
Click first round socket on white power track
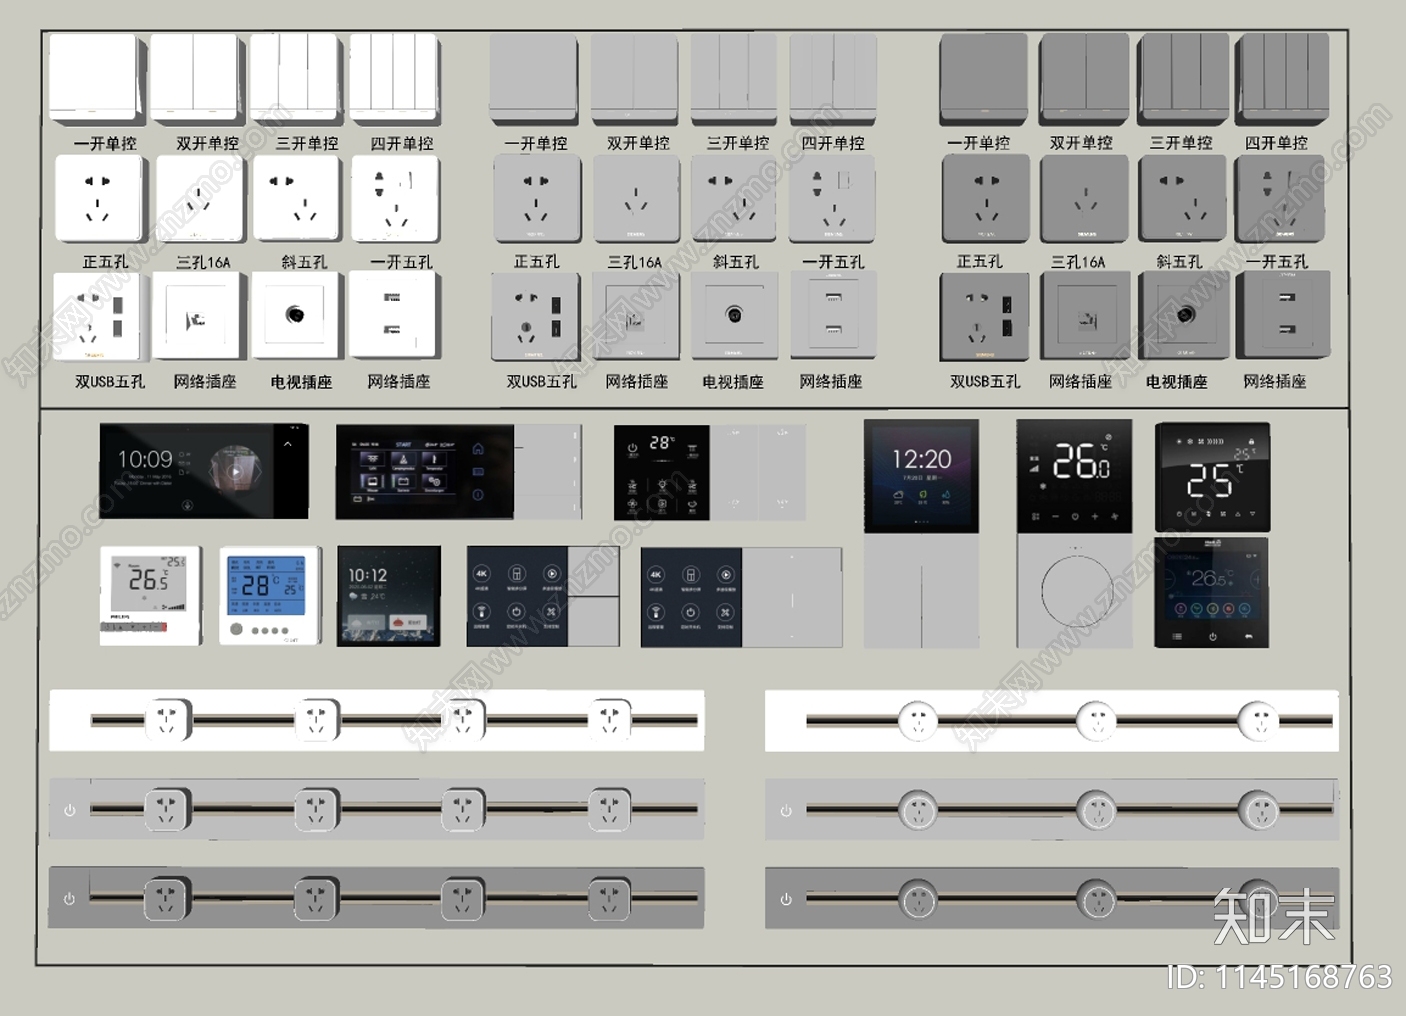coord(918,720)
